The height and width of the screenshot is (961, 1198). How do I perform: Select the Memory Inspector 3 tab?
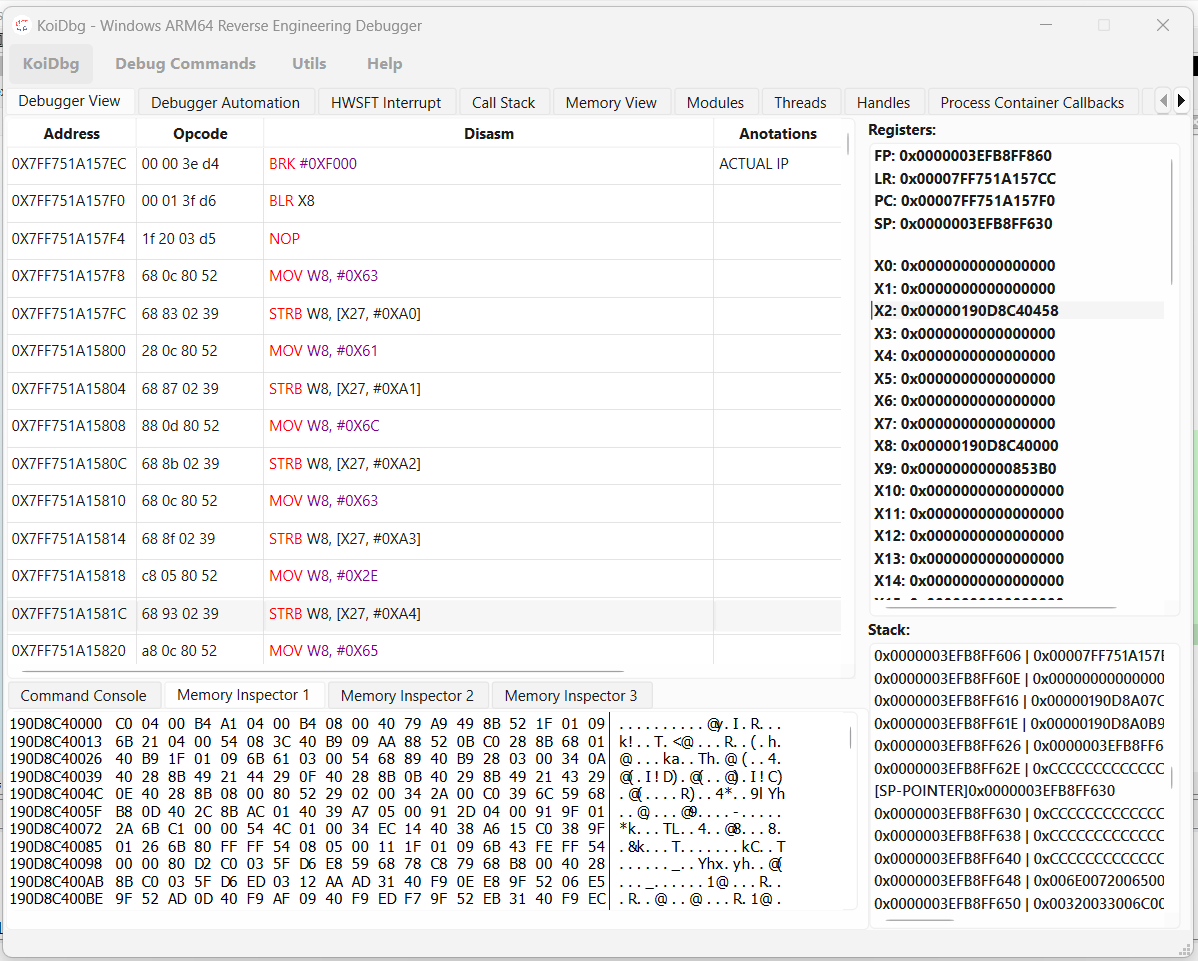(571, 696)
